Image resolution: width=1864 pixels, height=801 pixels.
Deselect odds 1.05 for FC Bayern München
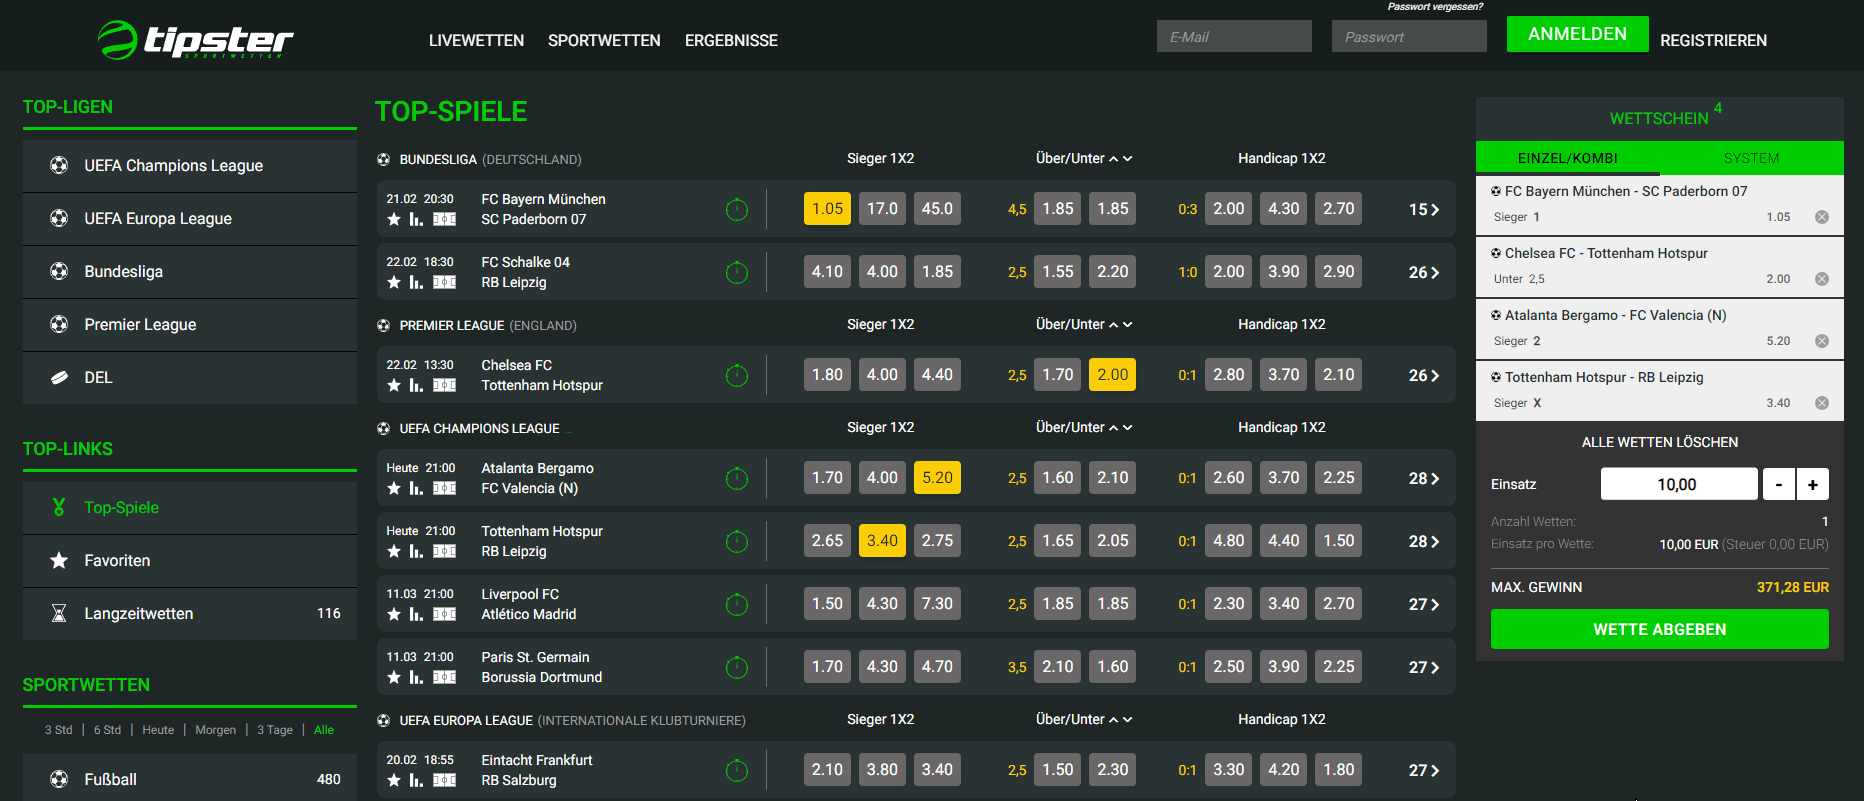827,209
